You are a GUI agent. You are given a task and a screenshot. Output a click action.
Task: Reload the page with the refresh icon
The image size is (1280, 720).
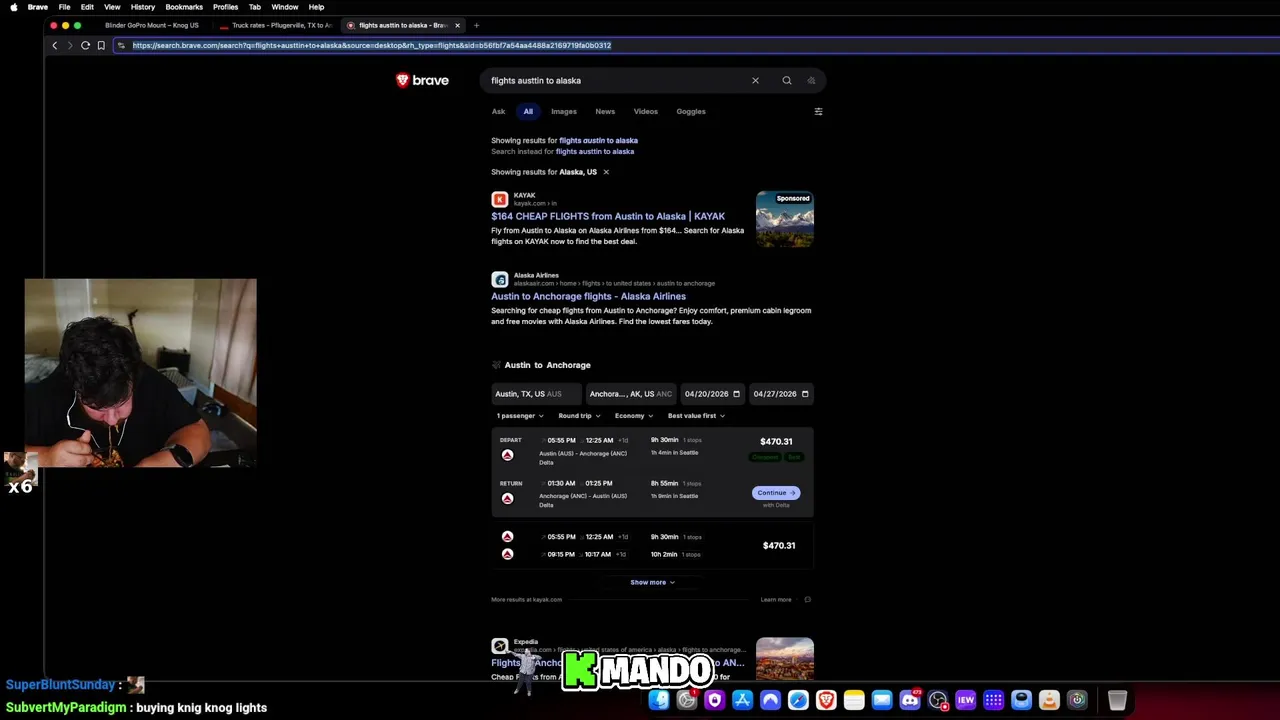85,45
